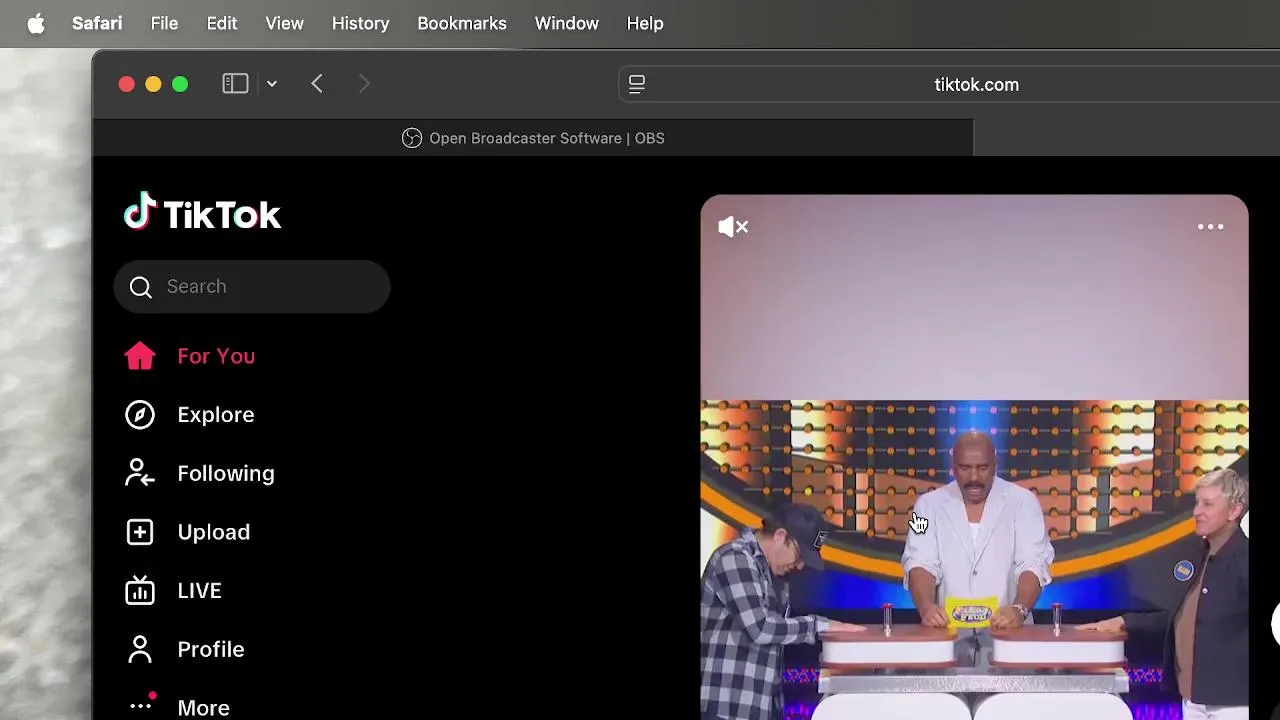The image size is (1280, 720).
Task: Go forward with the next-page arrow
Action: coord(364,84)
